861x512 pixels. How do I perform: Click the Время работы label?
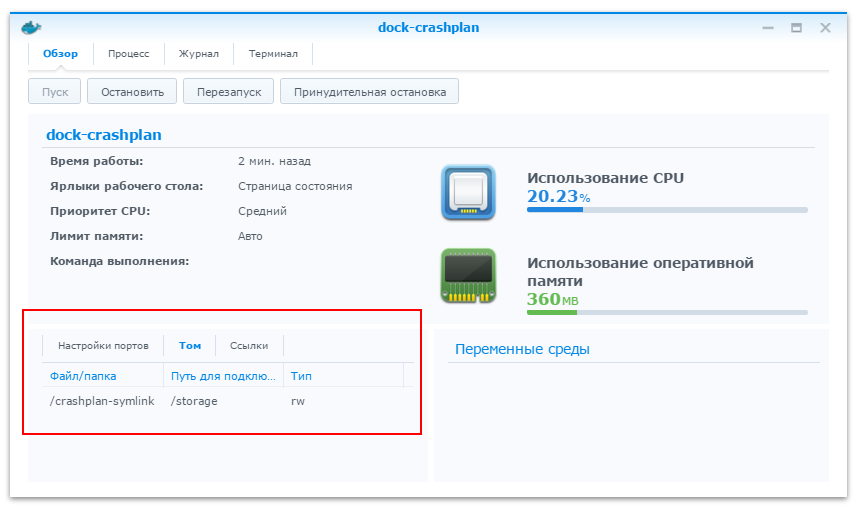point(97,161)
